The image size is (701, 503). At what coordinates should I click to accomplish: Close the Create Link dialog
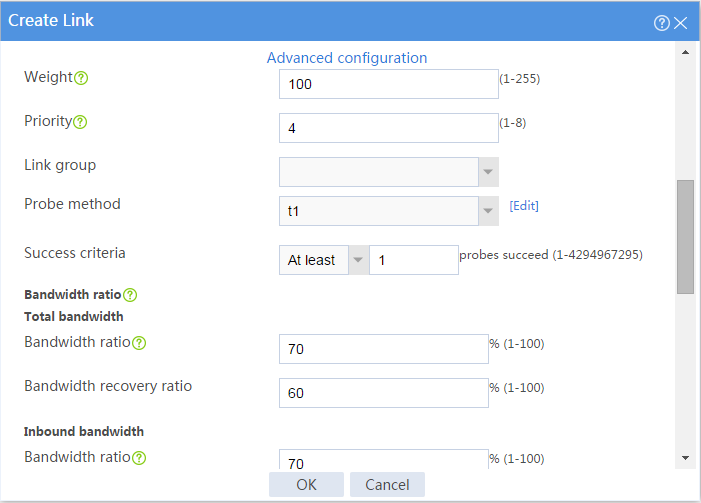680,23
